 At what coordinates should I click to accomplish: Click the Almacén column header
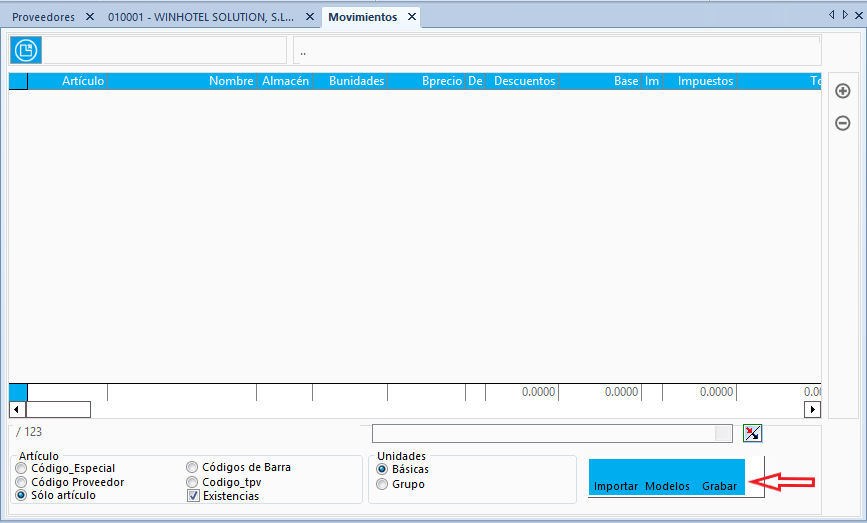[285, 81]
